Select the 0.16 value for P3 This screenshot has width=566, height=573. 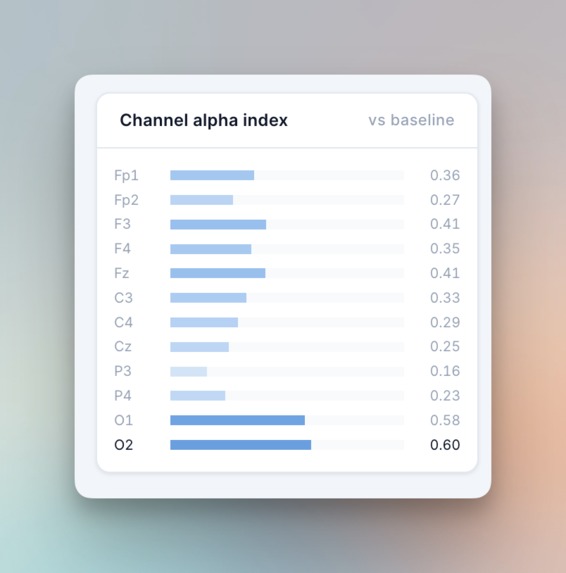coord(445,371)
